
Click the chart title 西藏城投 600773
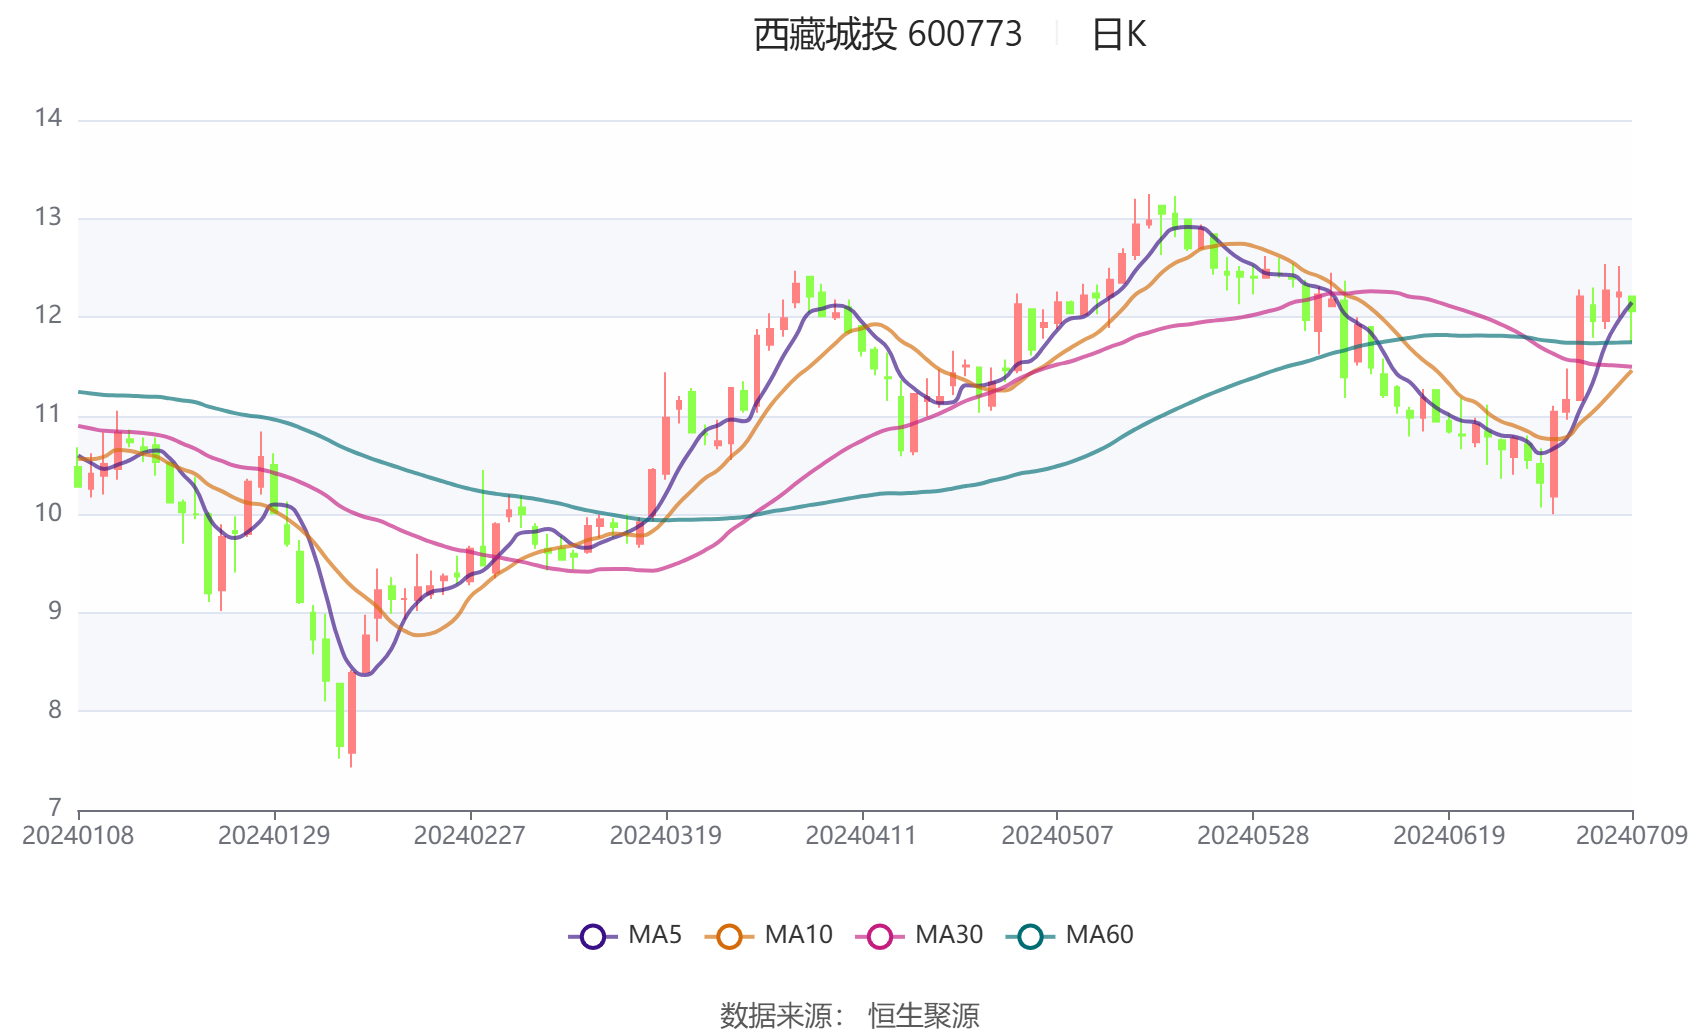tap(887, 35)
